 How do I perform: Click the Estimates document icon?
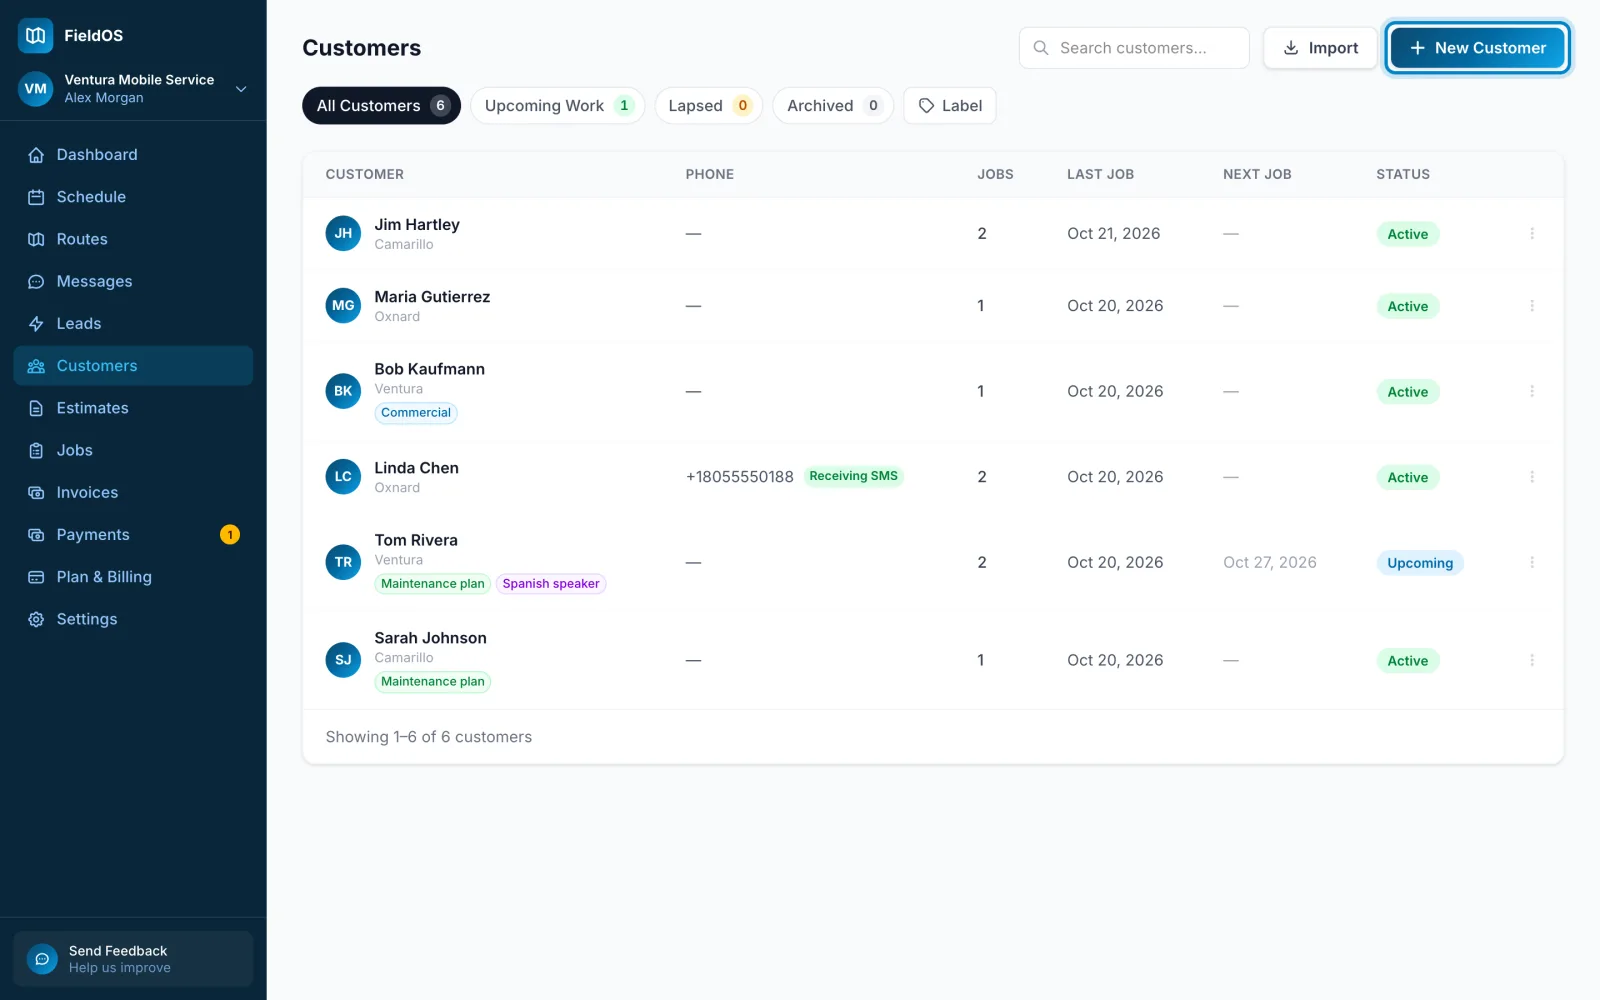tap(36, 408)
